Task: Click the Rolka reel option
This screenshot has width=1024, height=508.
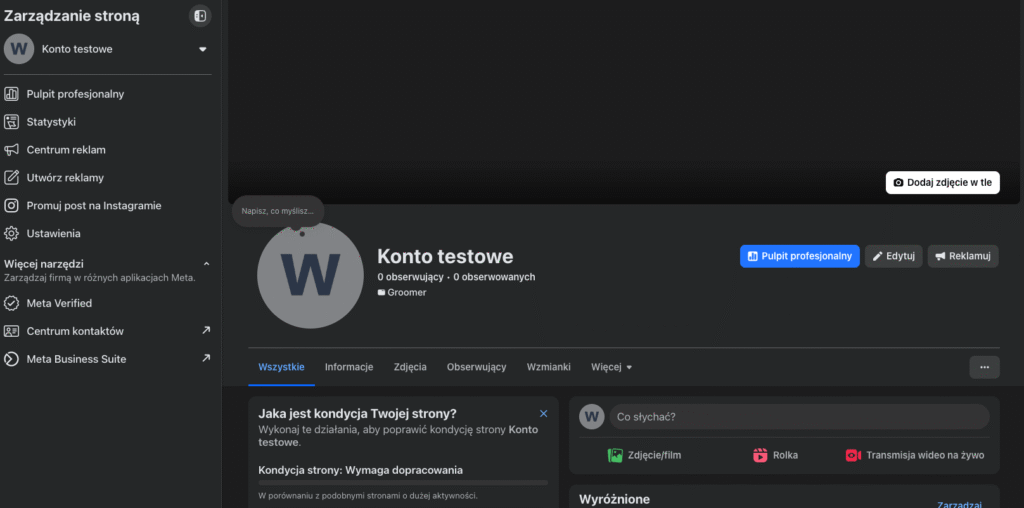Action: pyautogui.click(x=776, y=455)
